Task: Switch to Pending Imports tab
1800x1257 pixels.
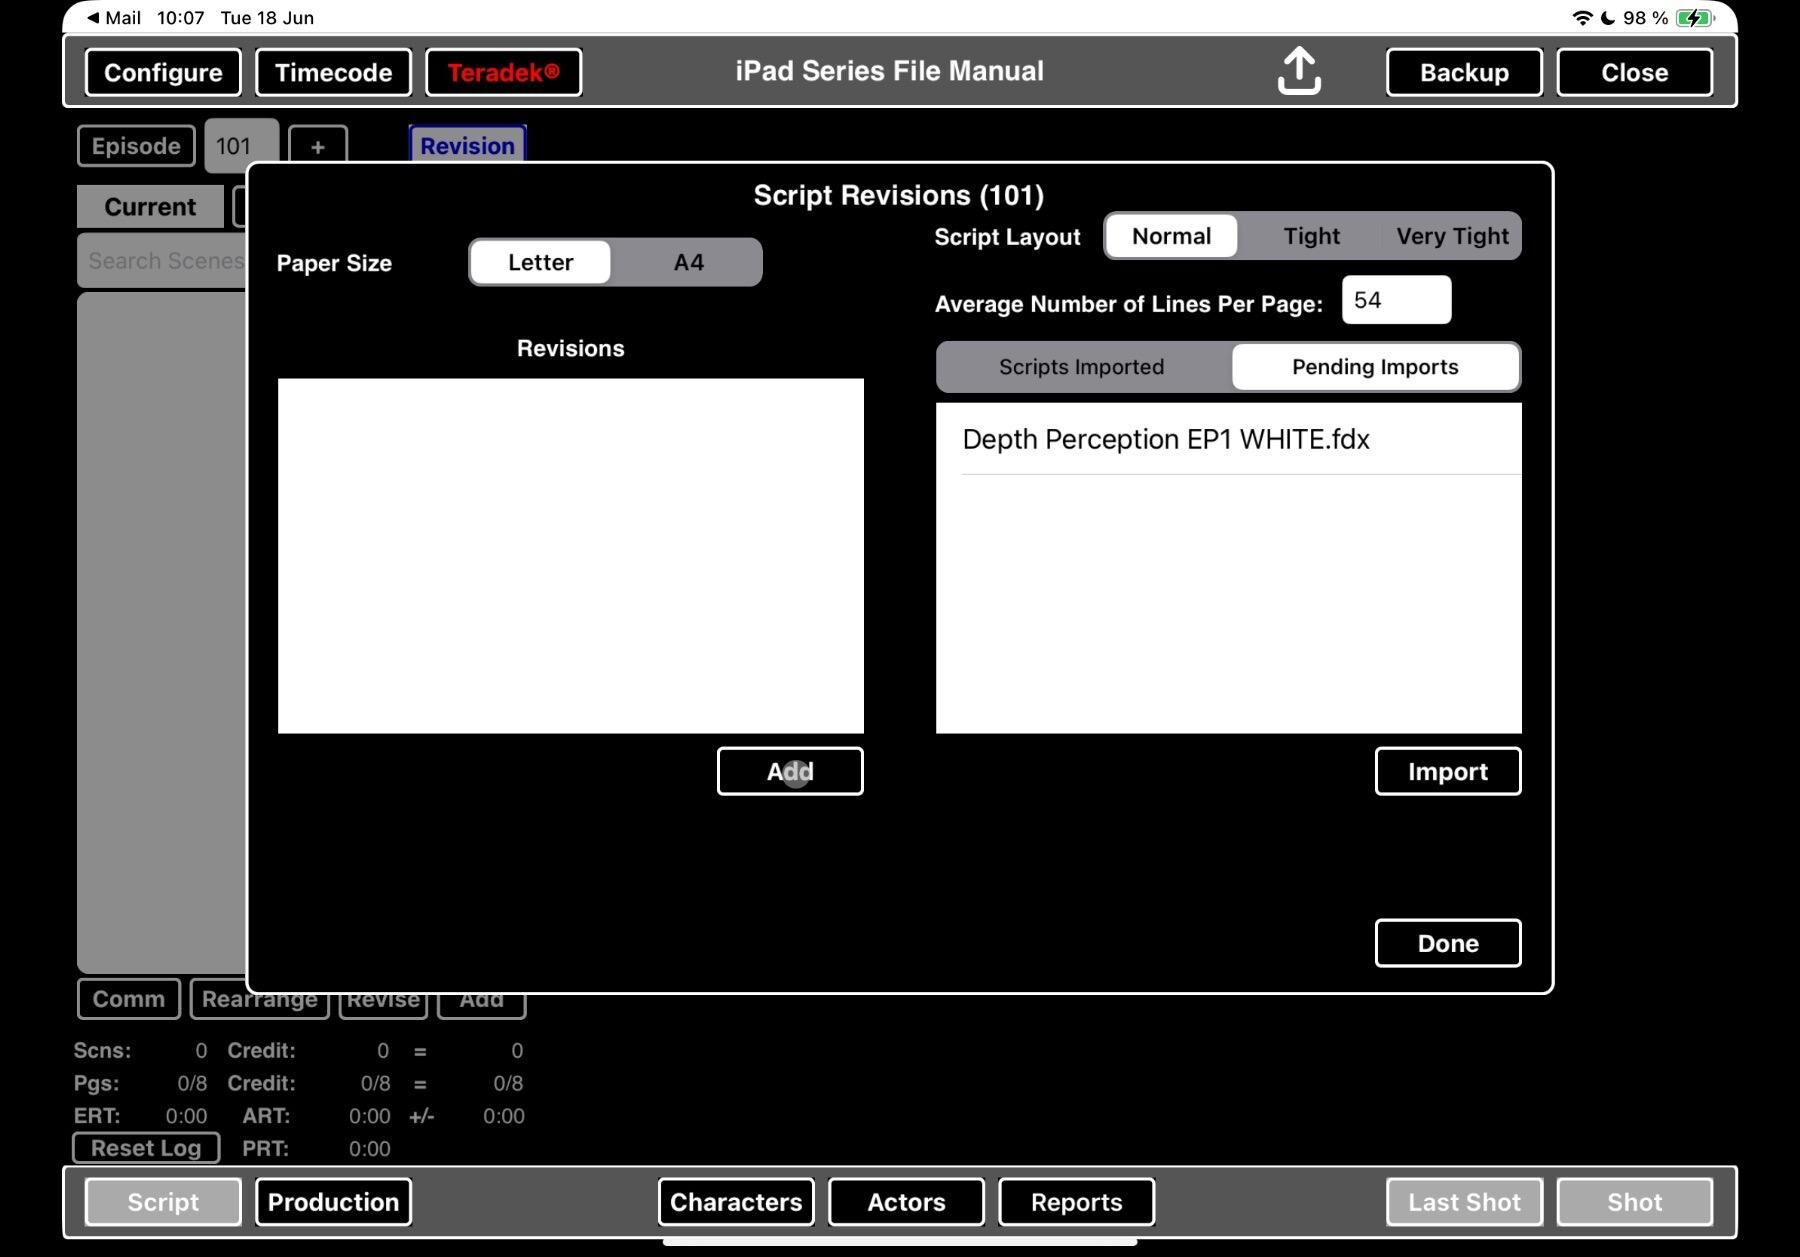Action: (x=1375, y=367)
